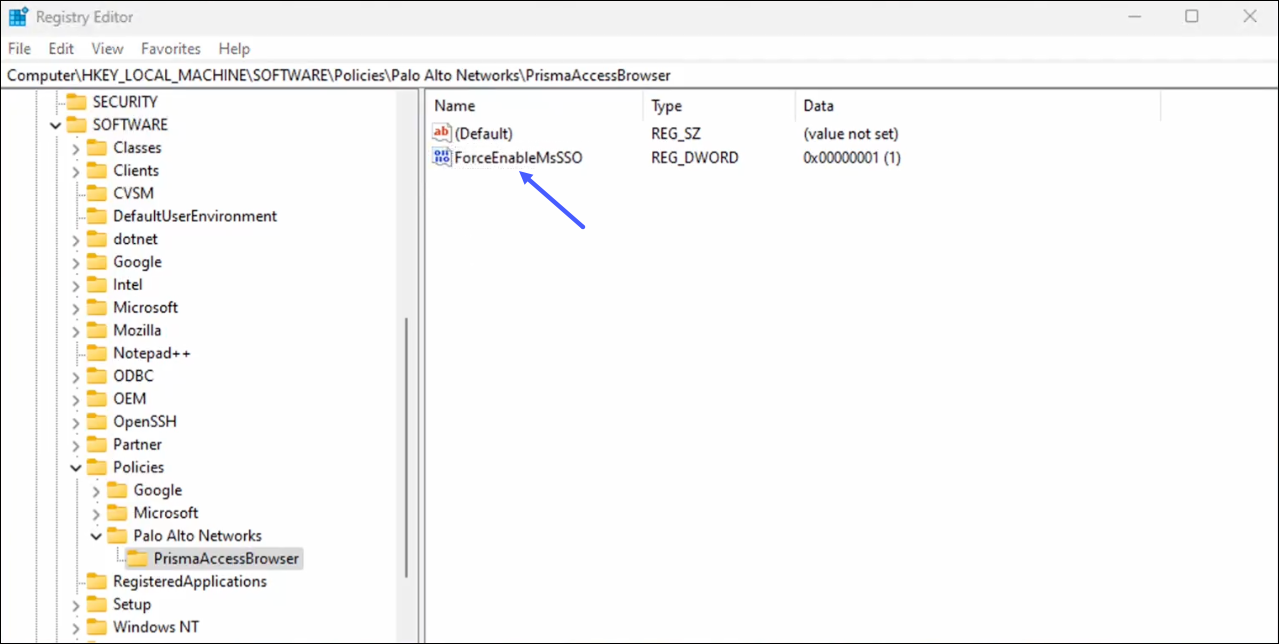Open the Favorites menu

[x=171, y=48]
